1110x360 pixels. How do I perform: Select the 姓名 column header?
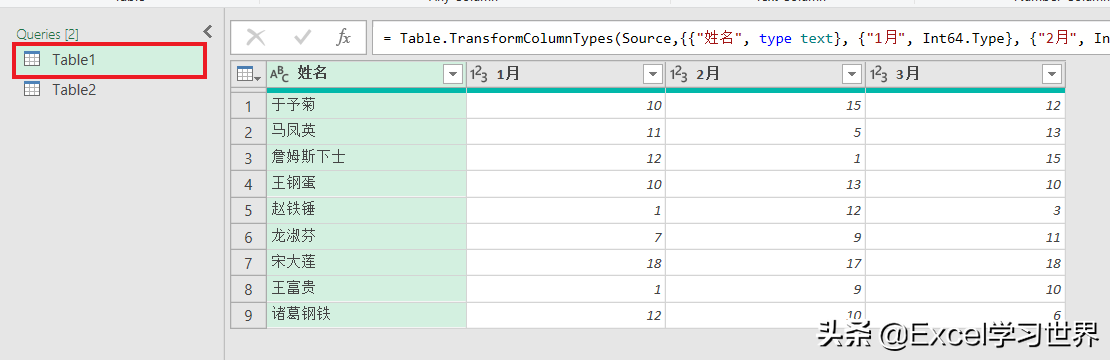click(x=366, y=74)
